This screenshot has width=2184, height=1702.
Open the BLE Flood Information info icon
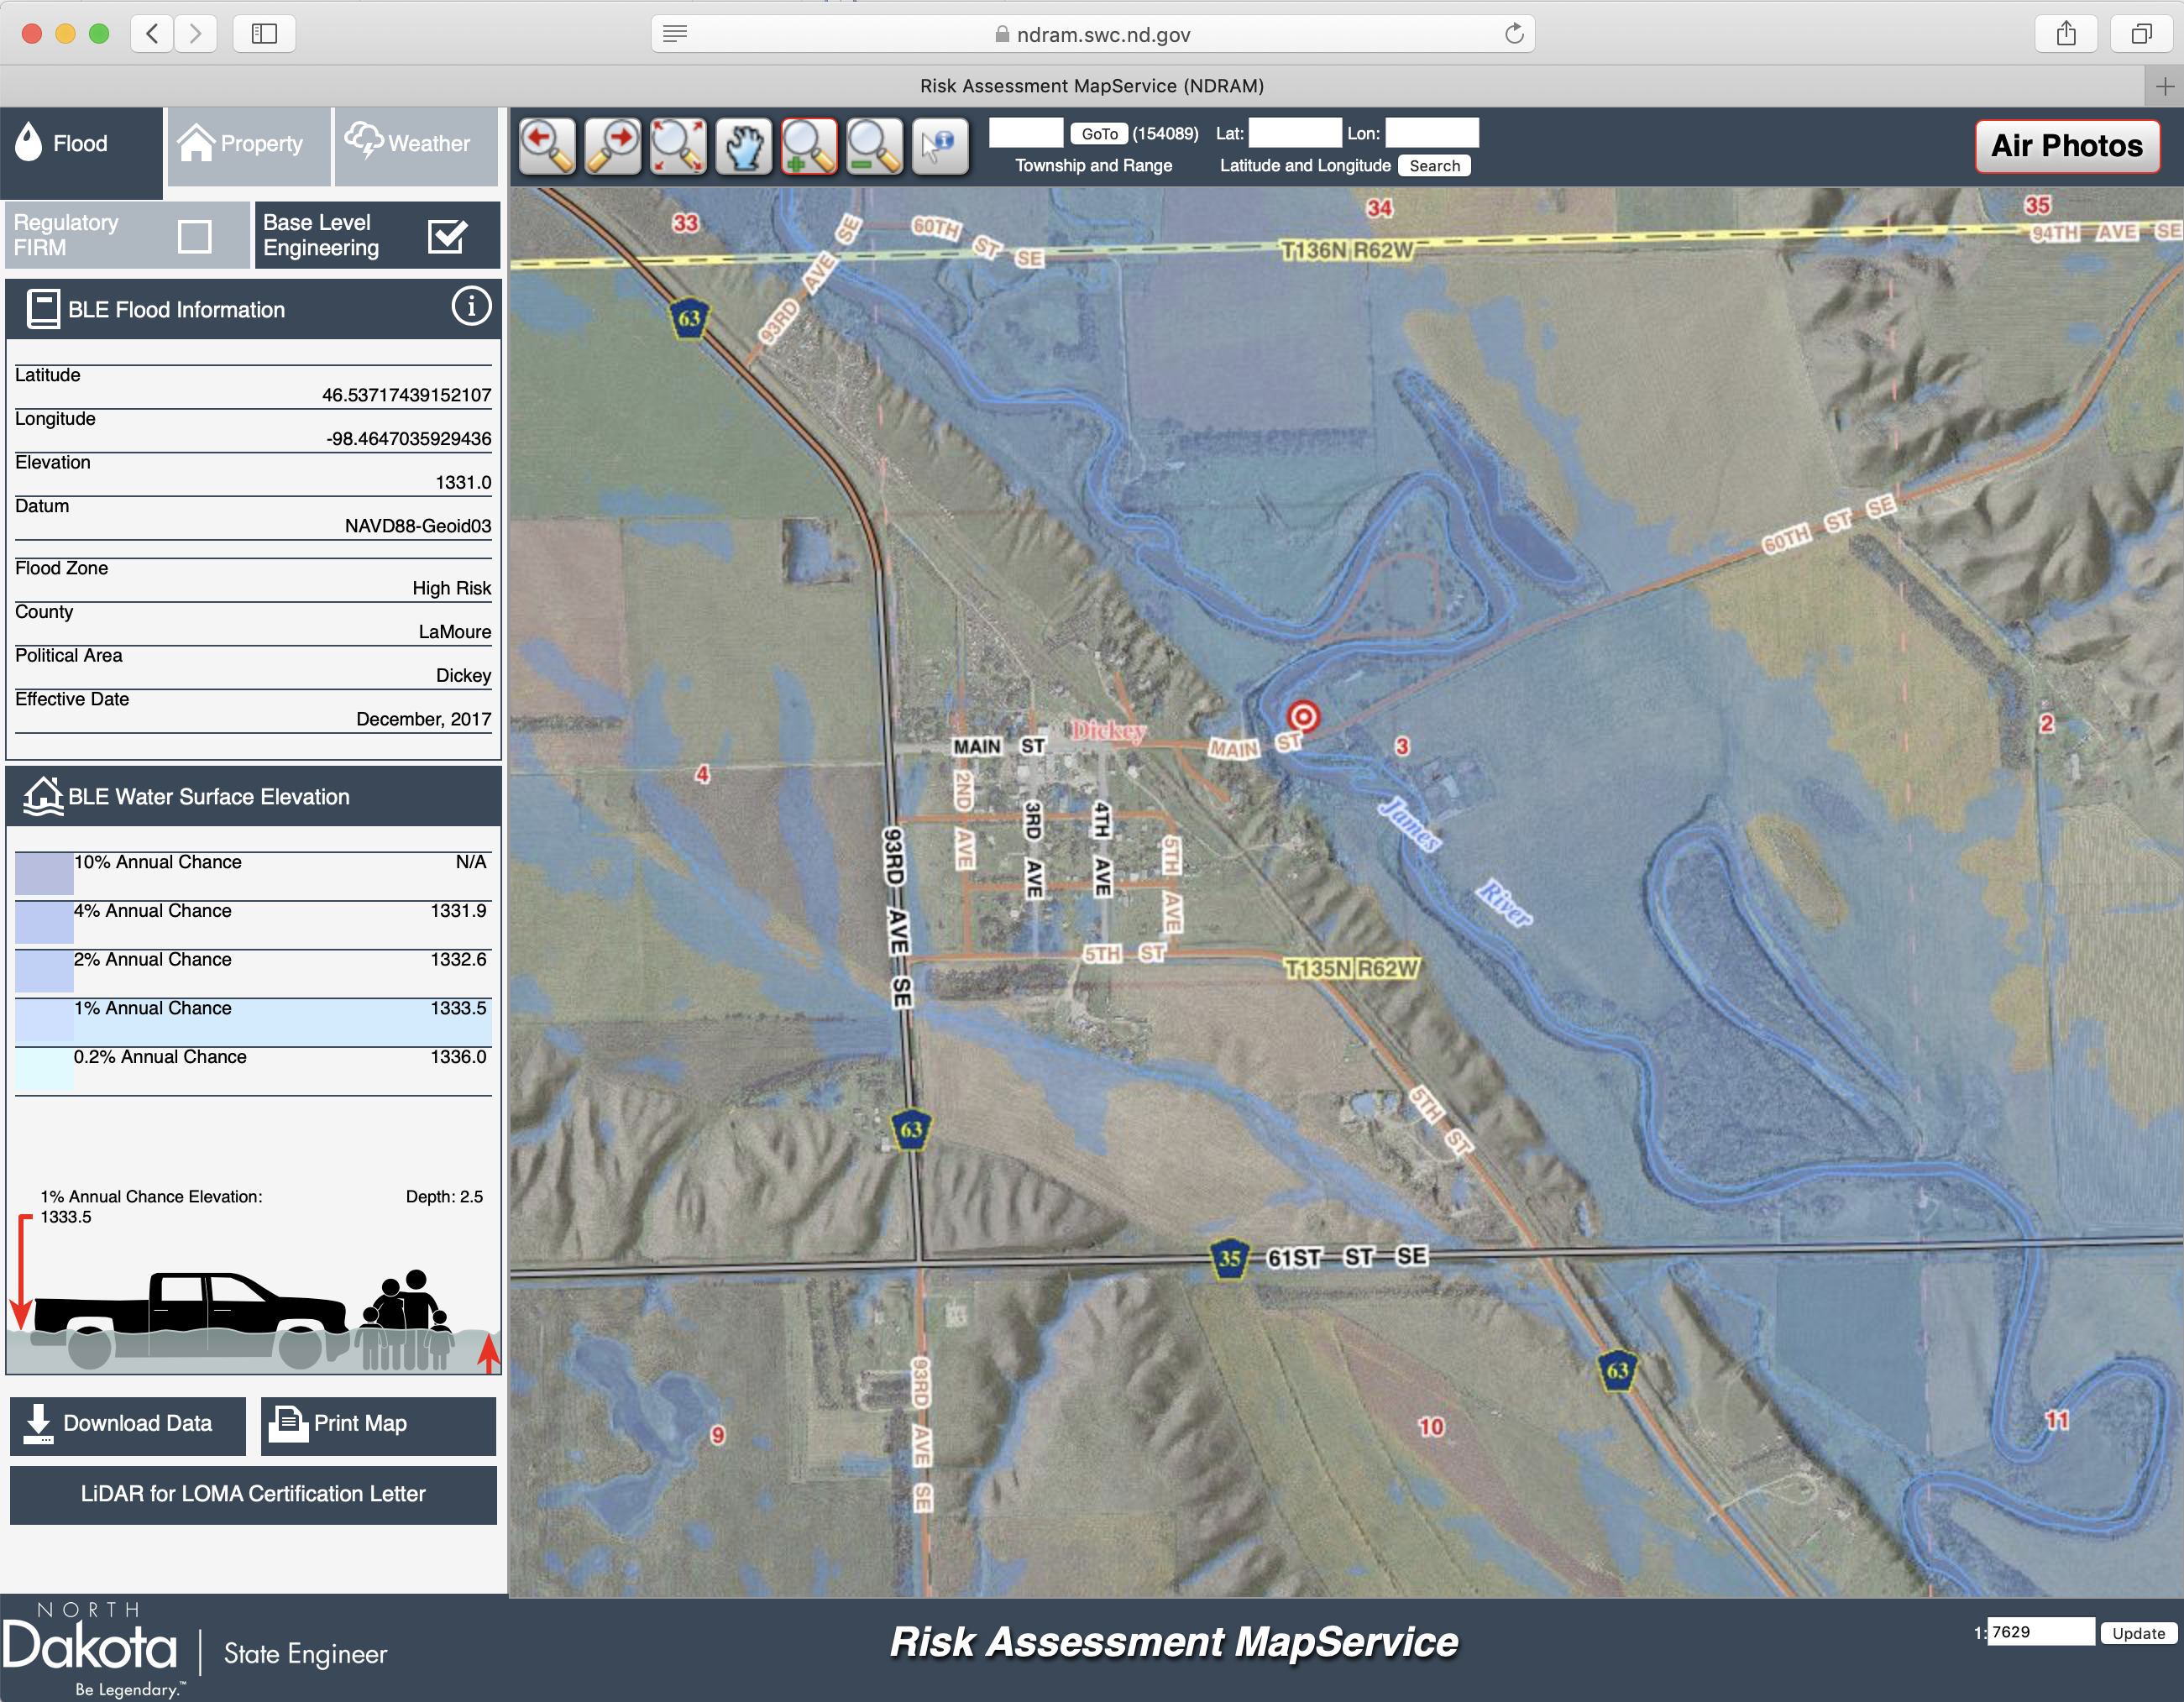click(471, 306)
